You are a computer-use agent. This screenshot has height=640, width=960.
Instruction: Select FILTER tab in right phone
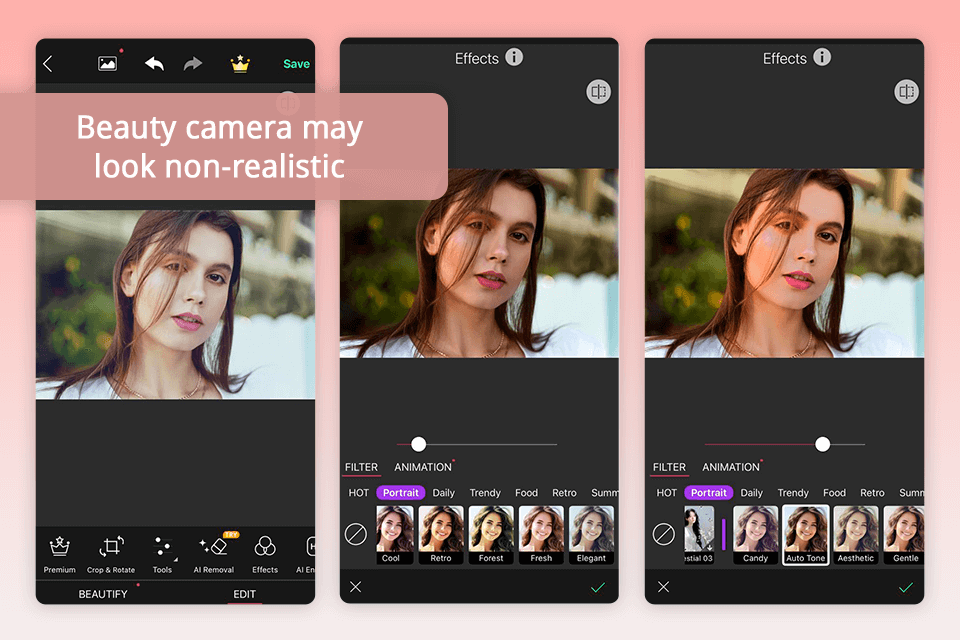point(669,467)
